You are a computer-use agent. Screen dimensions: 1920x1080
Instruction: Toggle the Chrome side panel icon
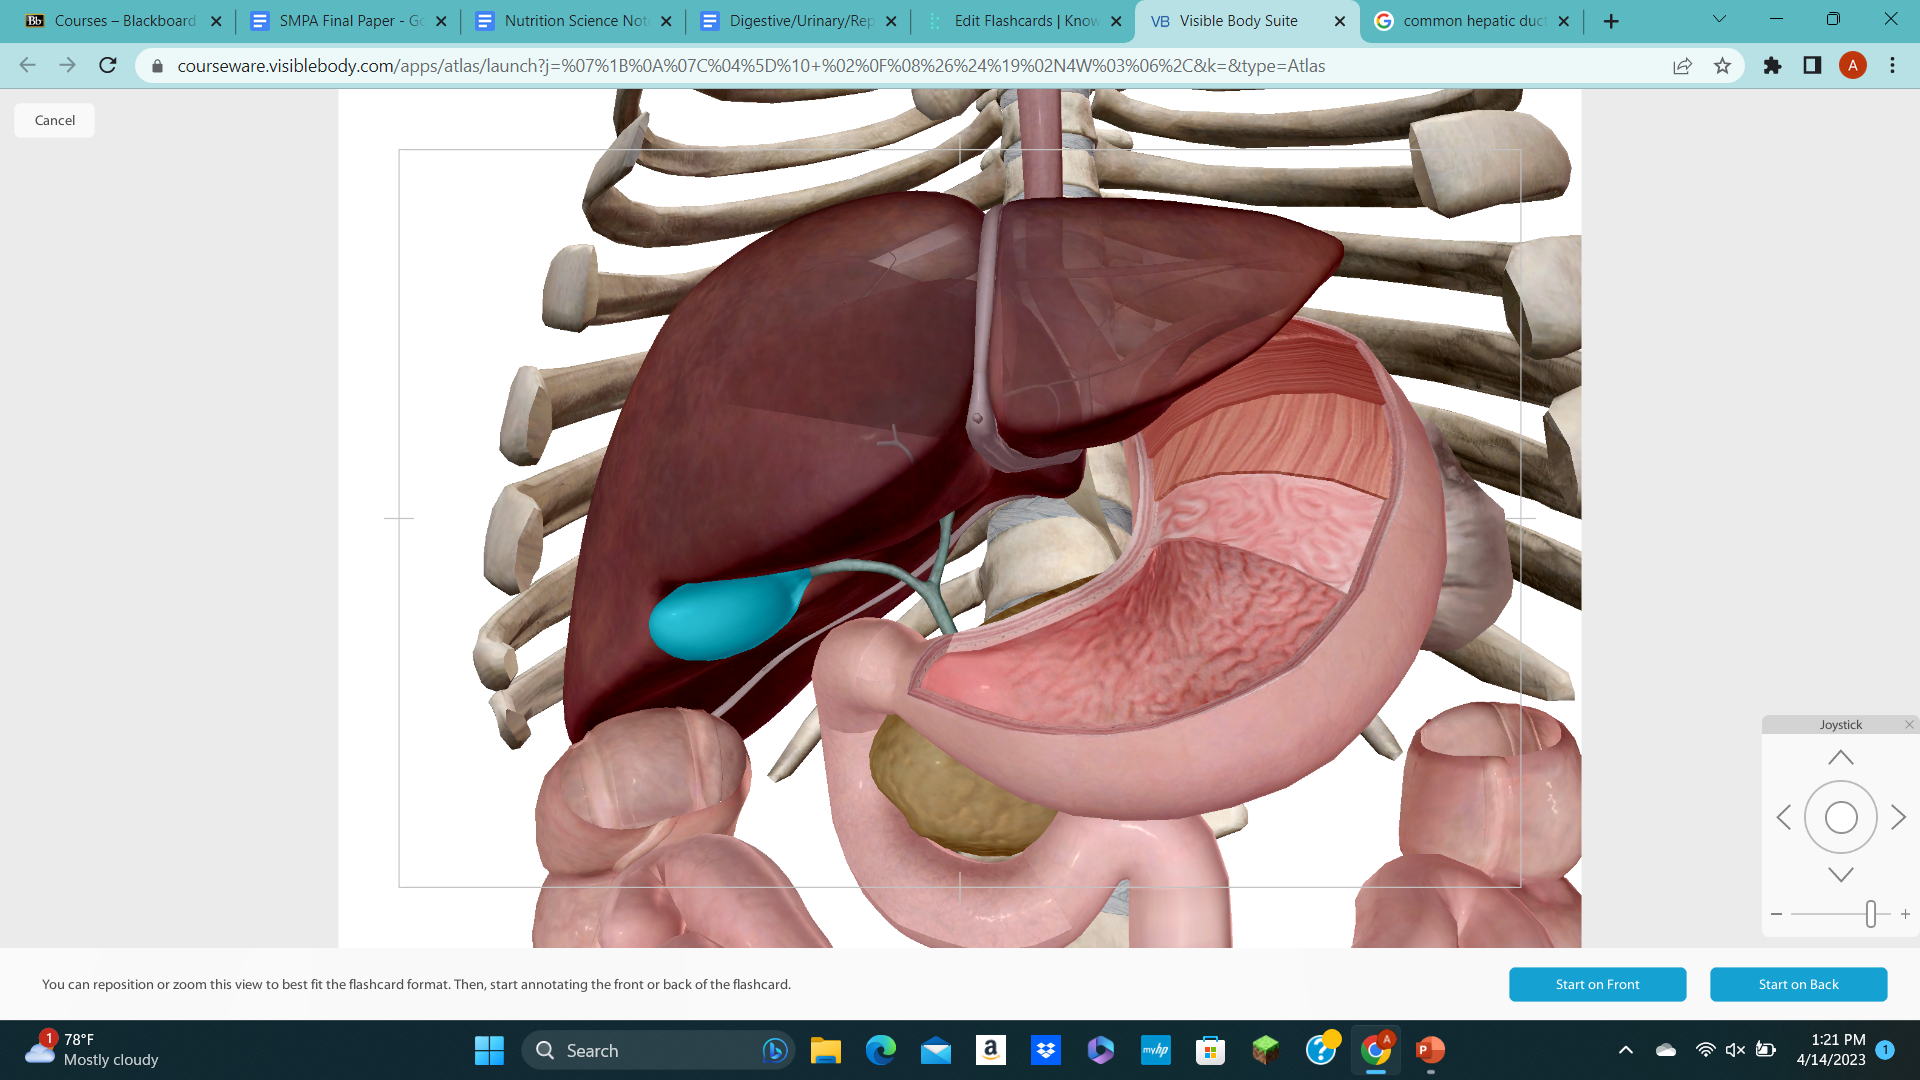pyautogui.click(x=1811, y=65)
